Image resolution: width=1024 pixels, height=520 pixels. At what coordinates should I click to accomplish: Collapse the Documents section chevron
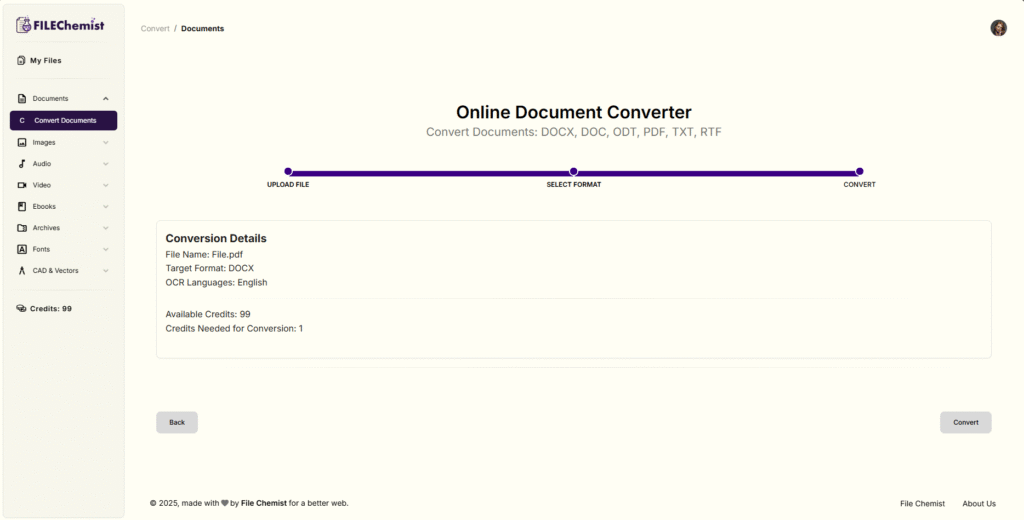click(x=106, y=99)
